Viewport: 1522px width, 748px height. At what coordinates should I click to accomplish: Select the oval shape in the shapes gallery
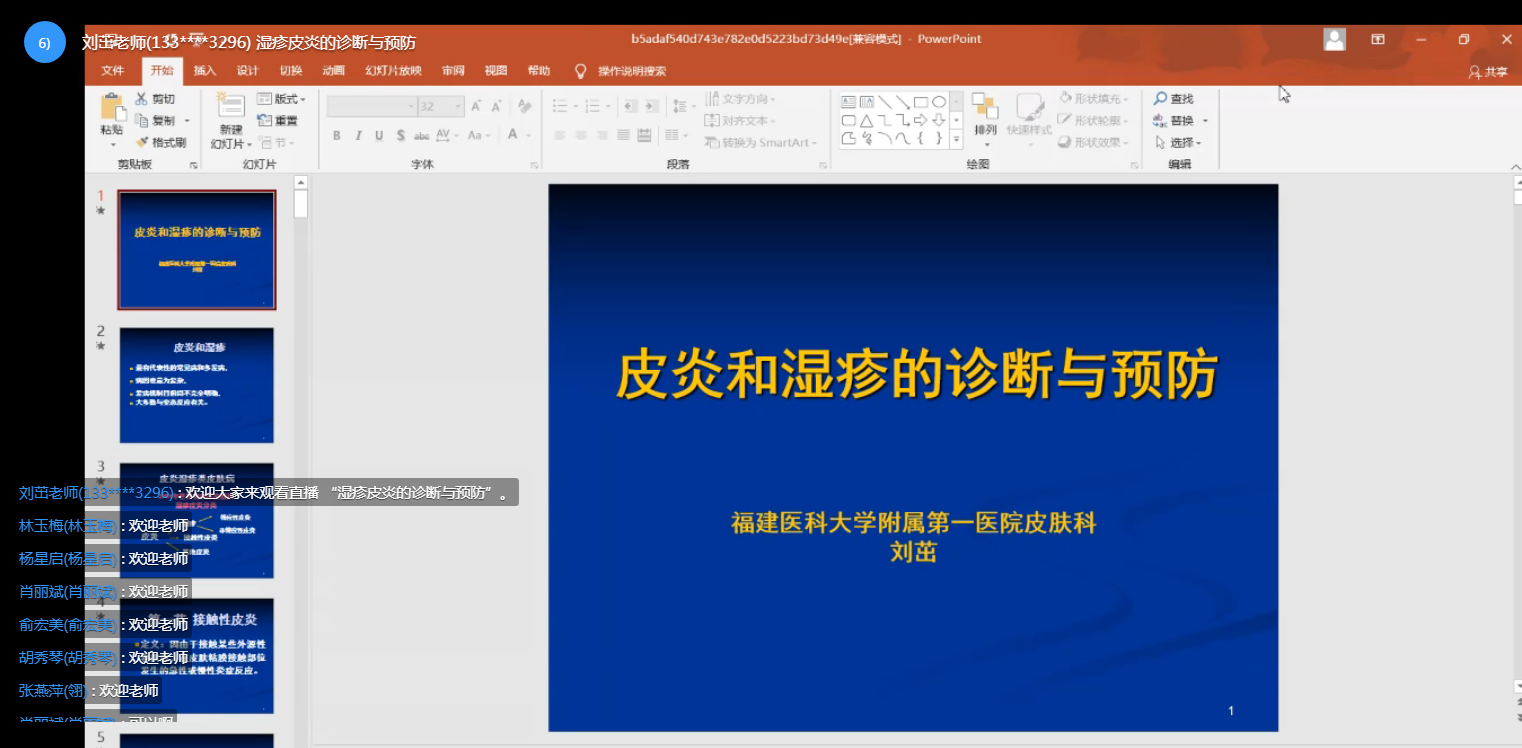pos(938,102)
